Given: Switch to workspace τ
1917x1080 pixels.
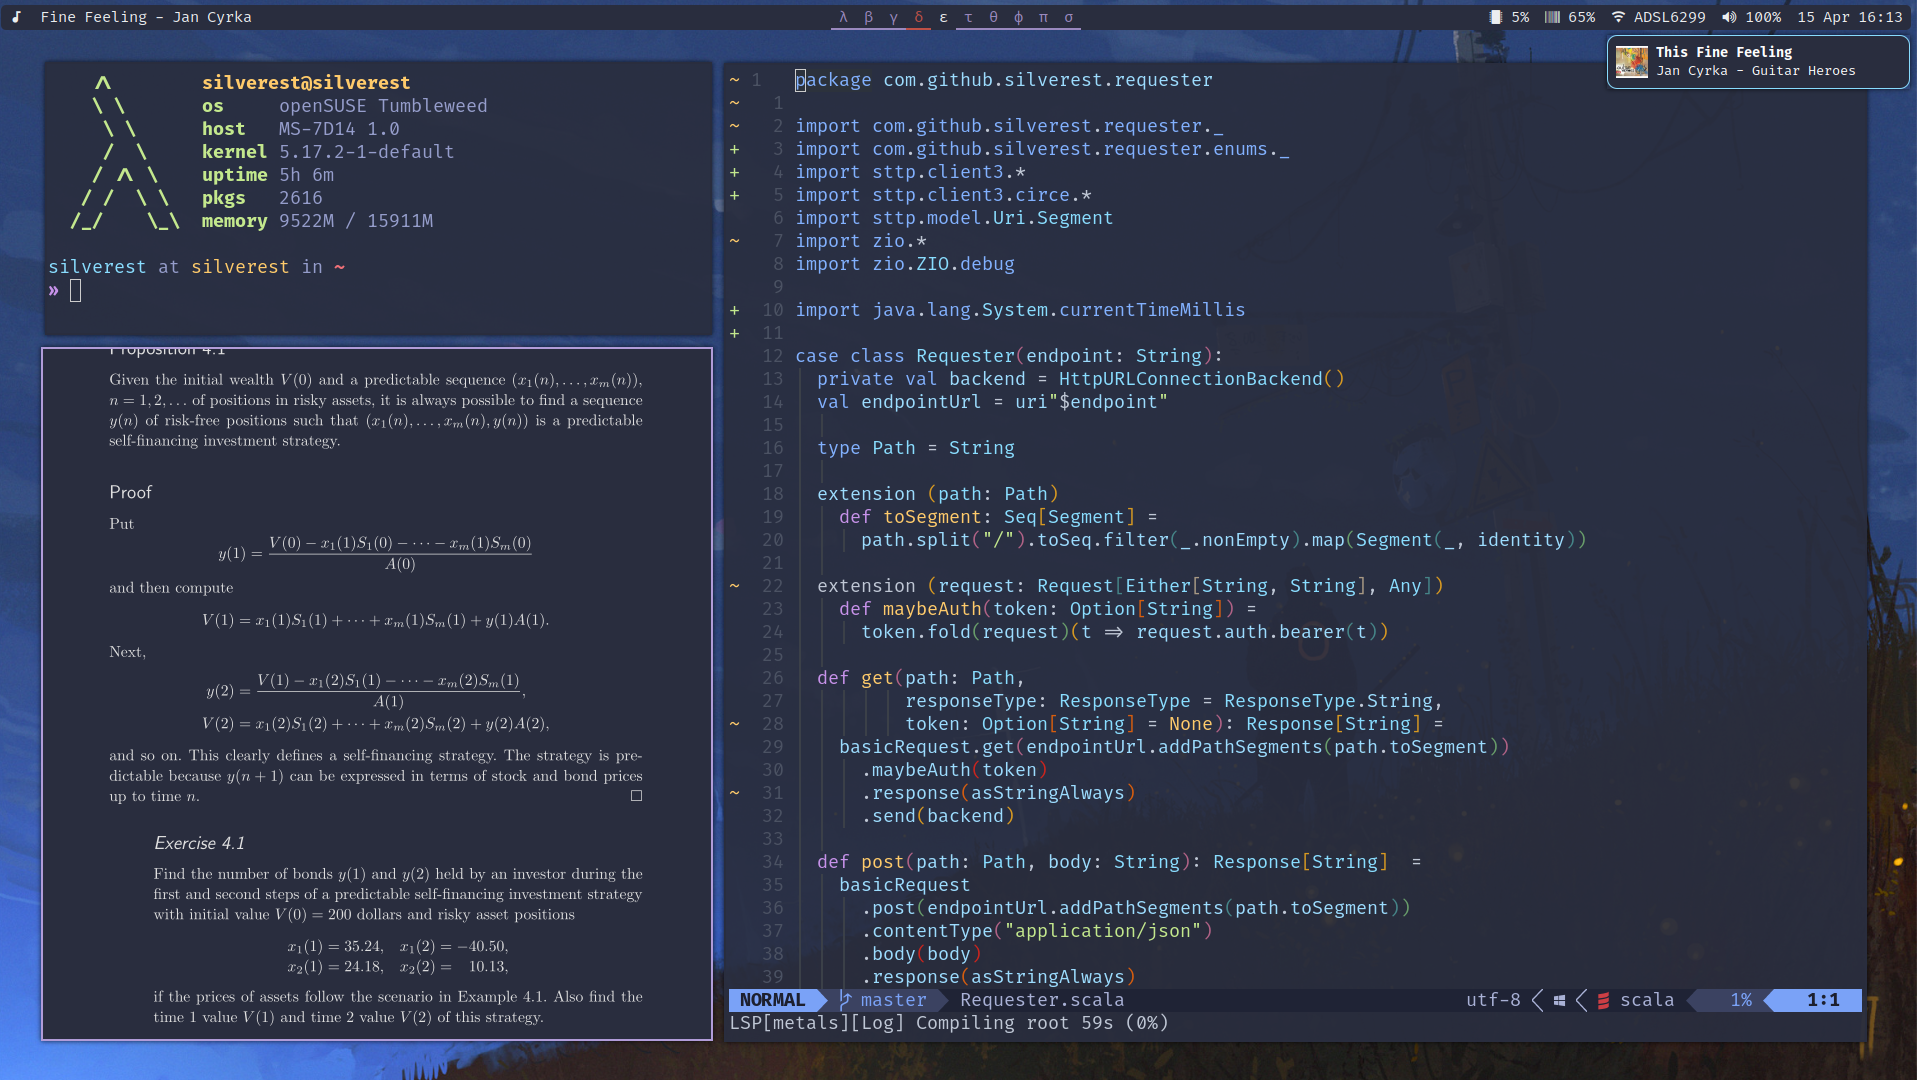Looking at the screenshot, I should click(x=968, y=17).
